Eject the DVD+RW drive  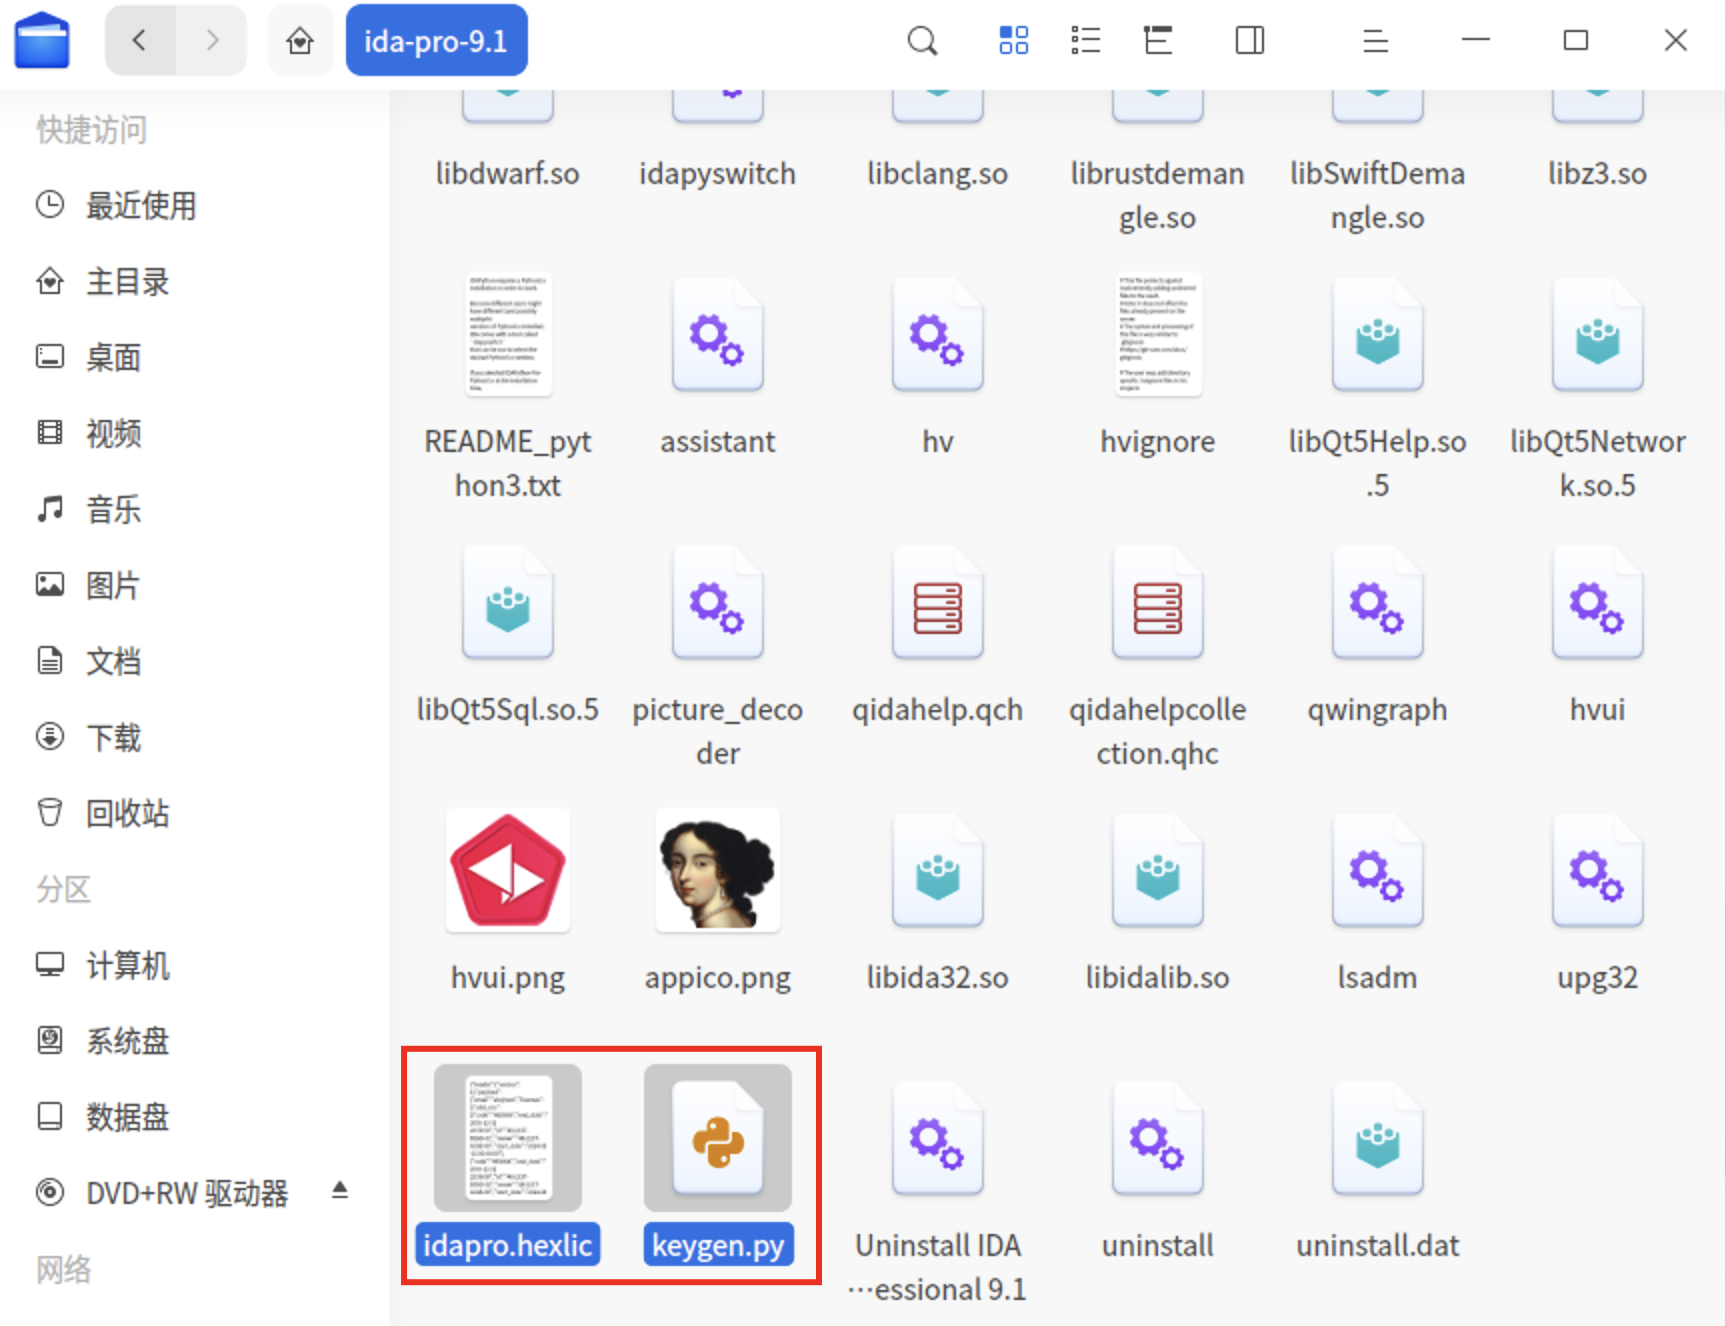point(340,1190)
